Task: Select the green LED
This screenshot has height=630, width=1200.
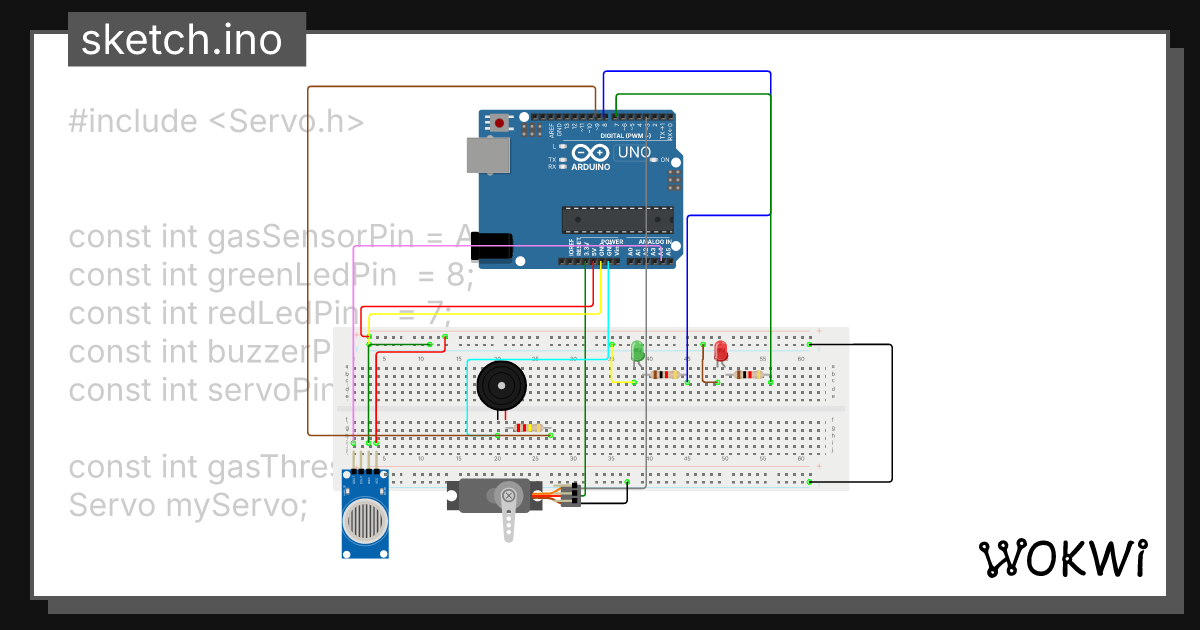Action: click(x=637, y=352)
